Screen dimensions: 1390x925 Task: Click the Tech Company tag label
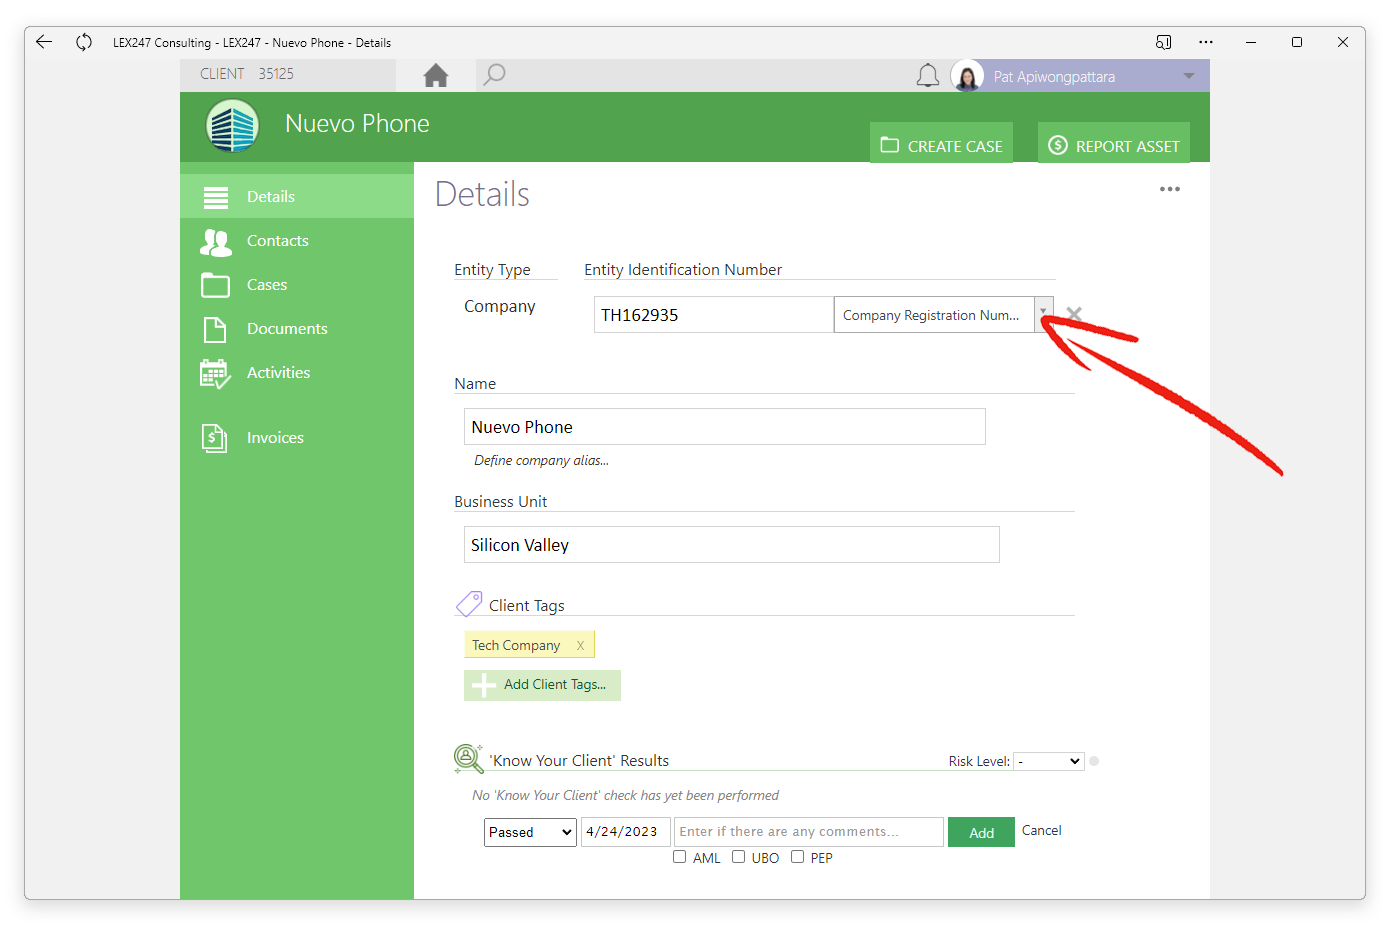click(516, 645)
